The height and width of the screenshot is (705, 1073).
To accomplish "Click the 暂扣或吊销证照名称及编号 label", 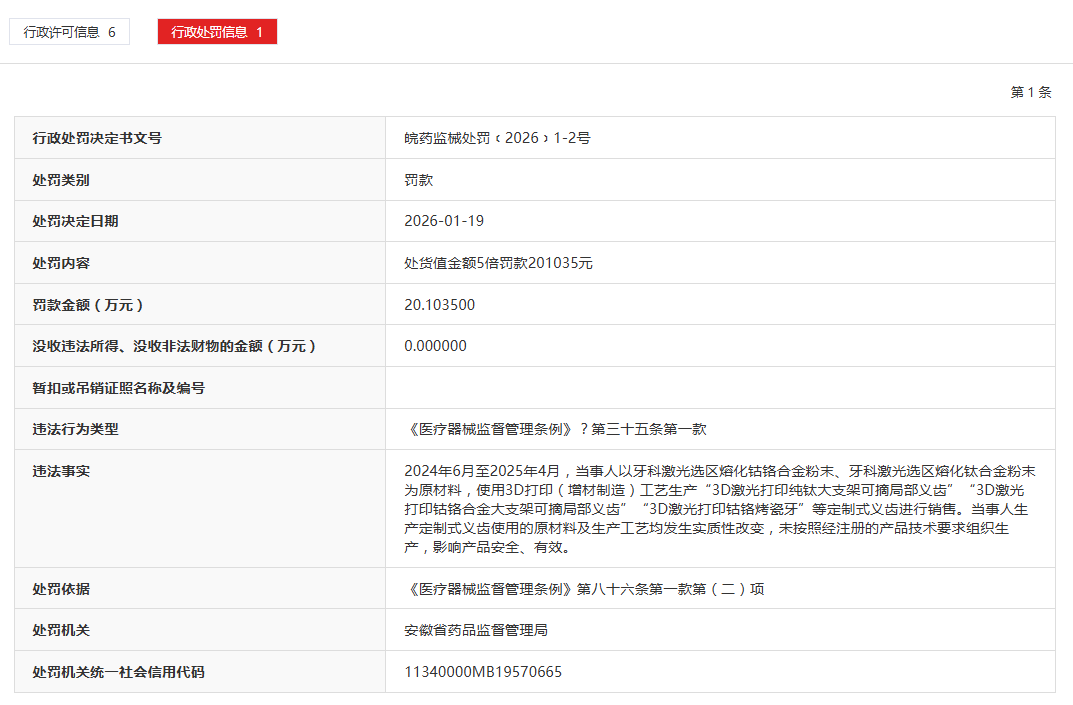I will [118, 388].
